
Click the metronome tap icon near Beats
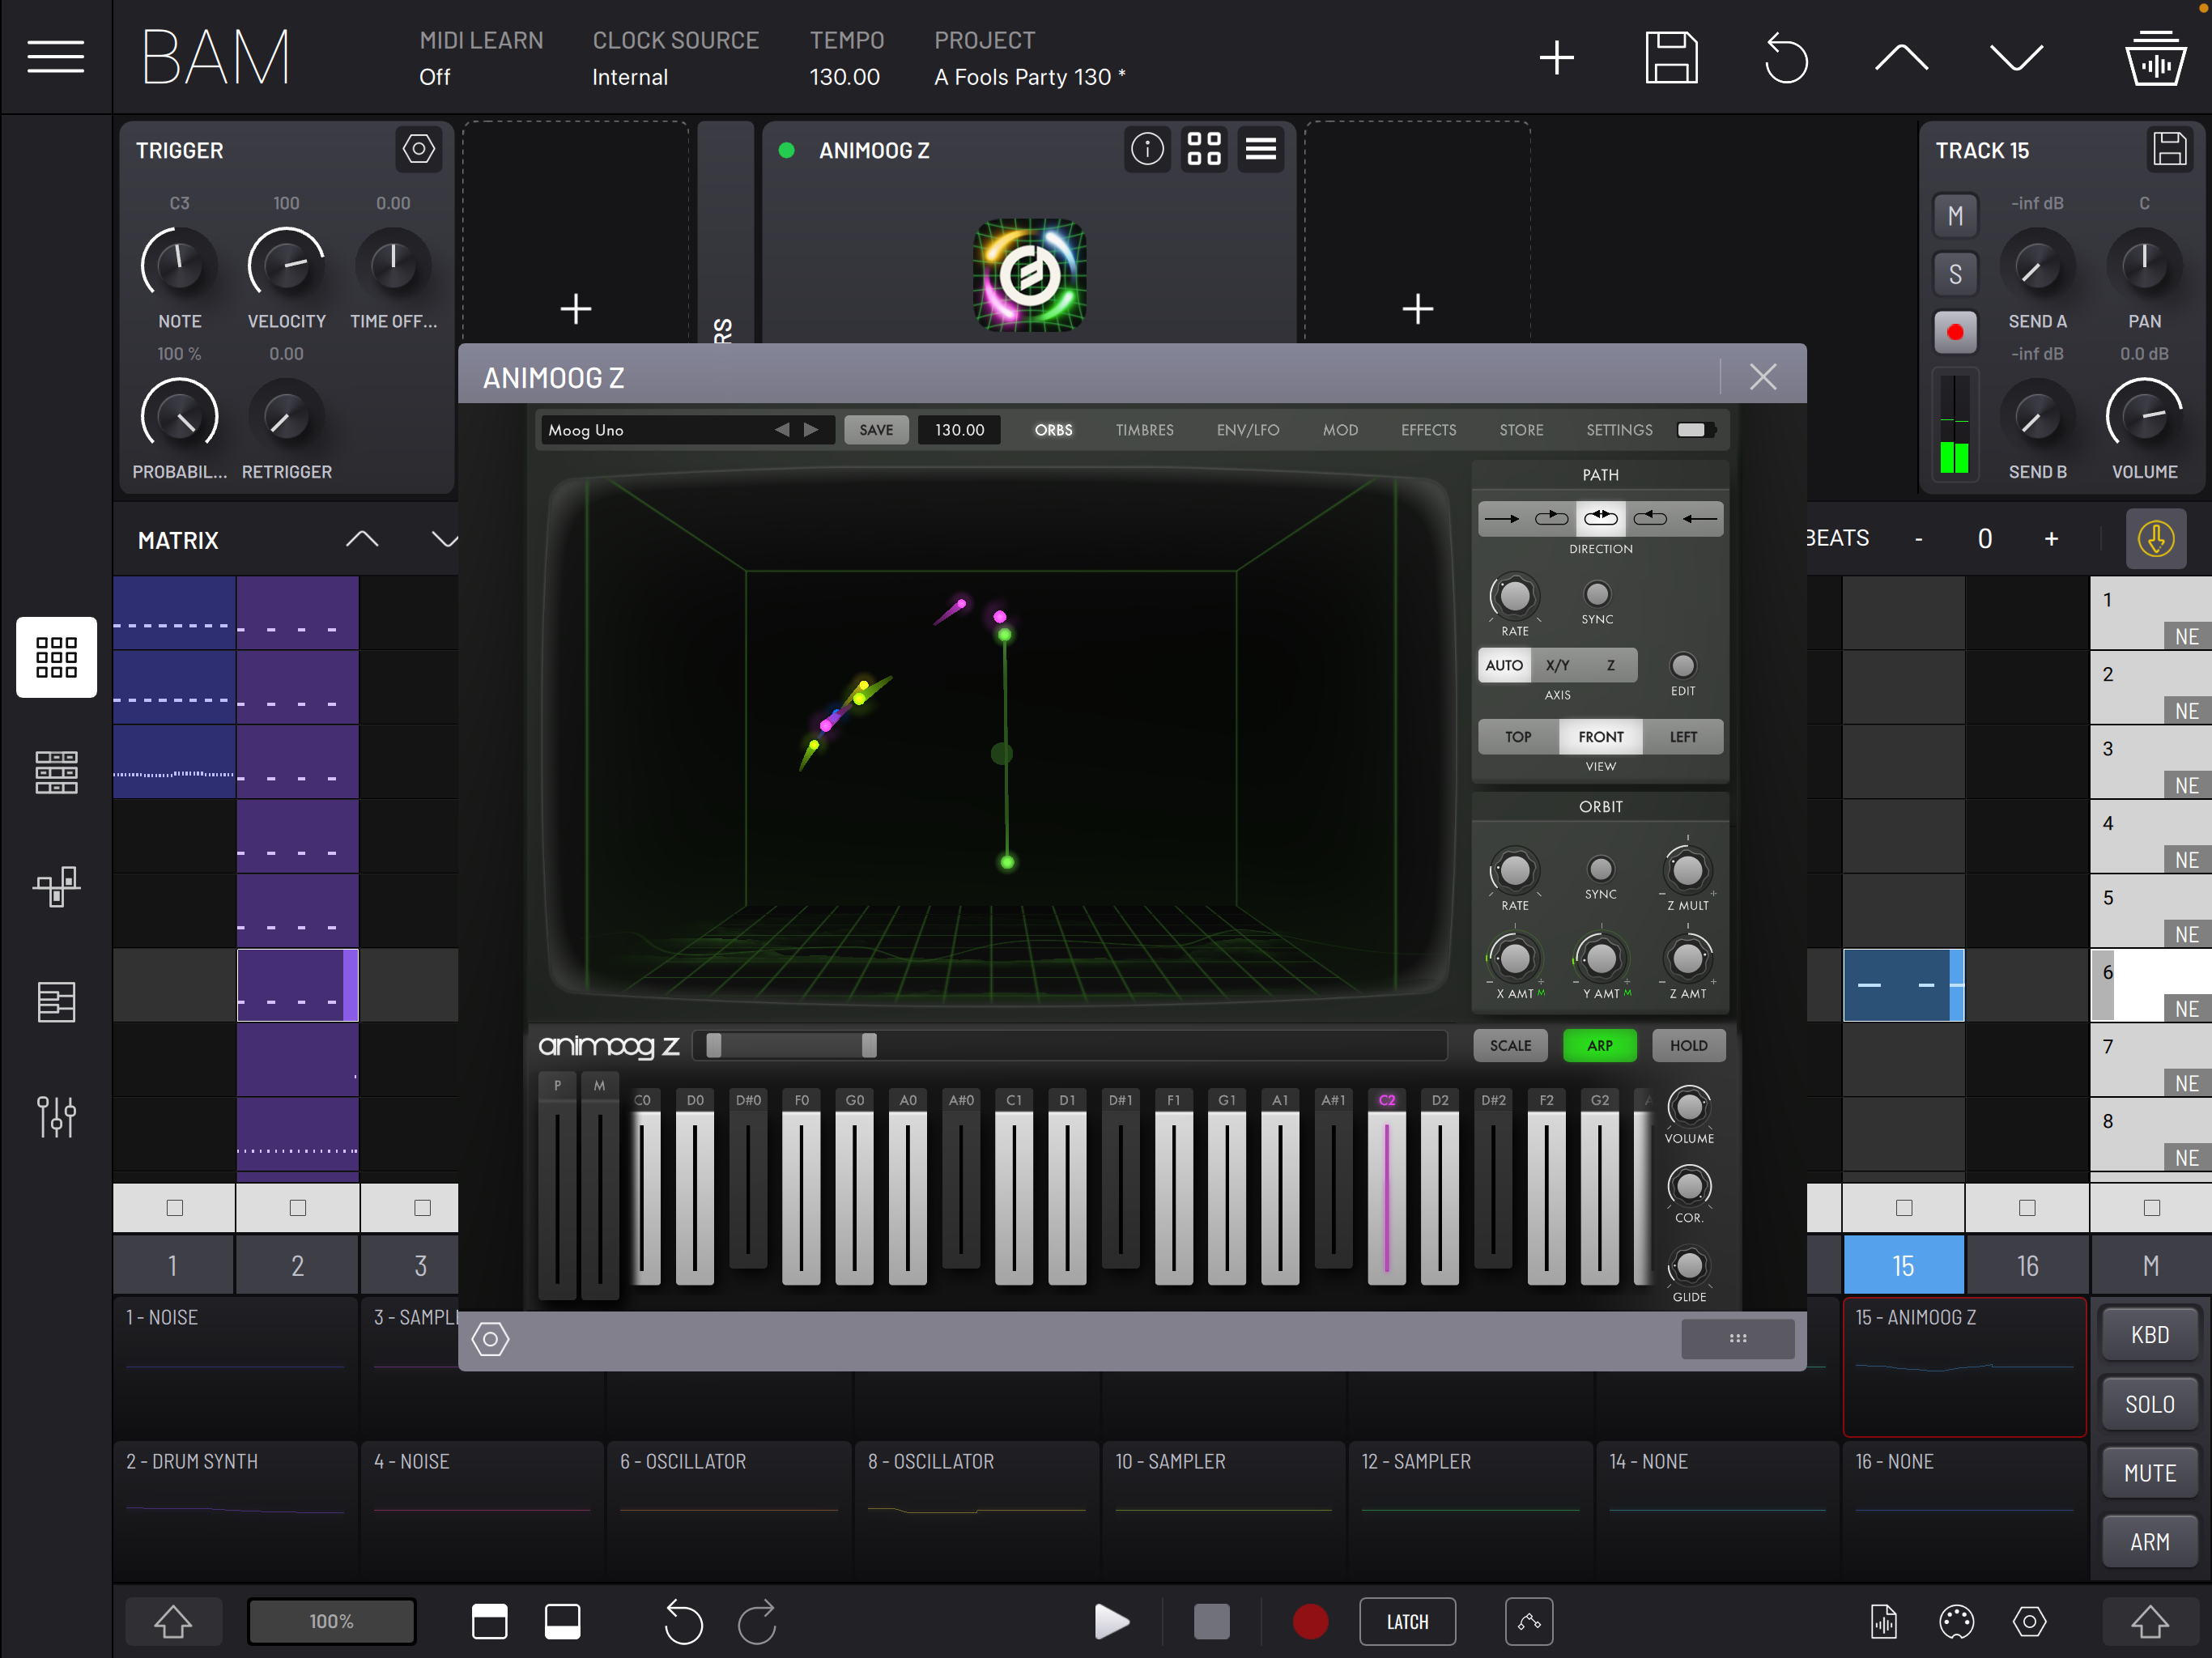pos(2155,539)
